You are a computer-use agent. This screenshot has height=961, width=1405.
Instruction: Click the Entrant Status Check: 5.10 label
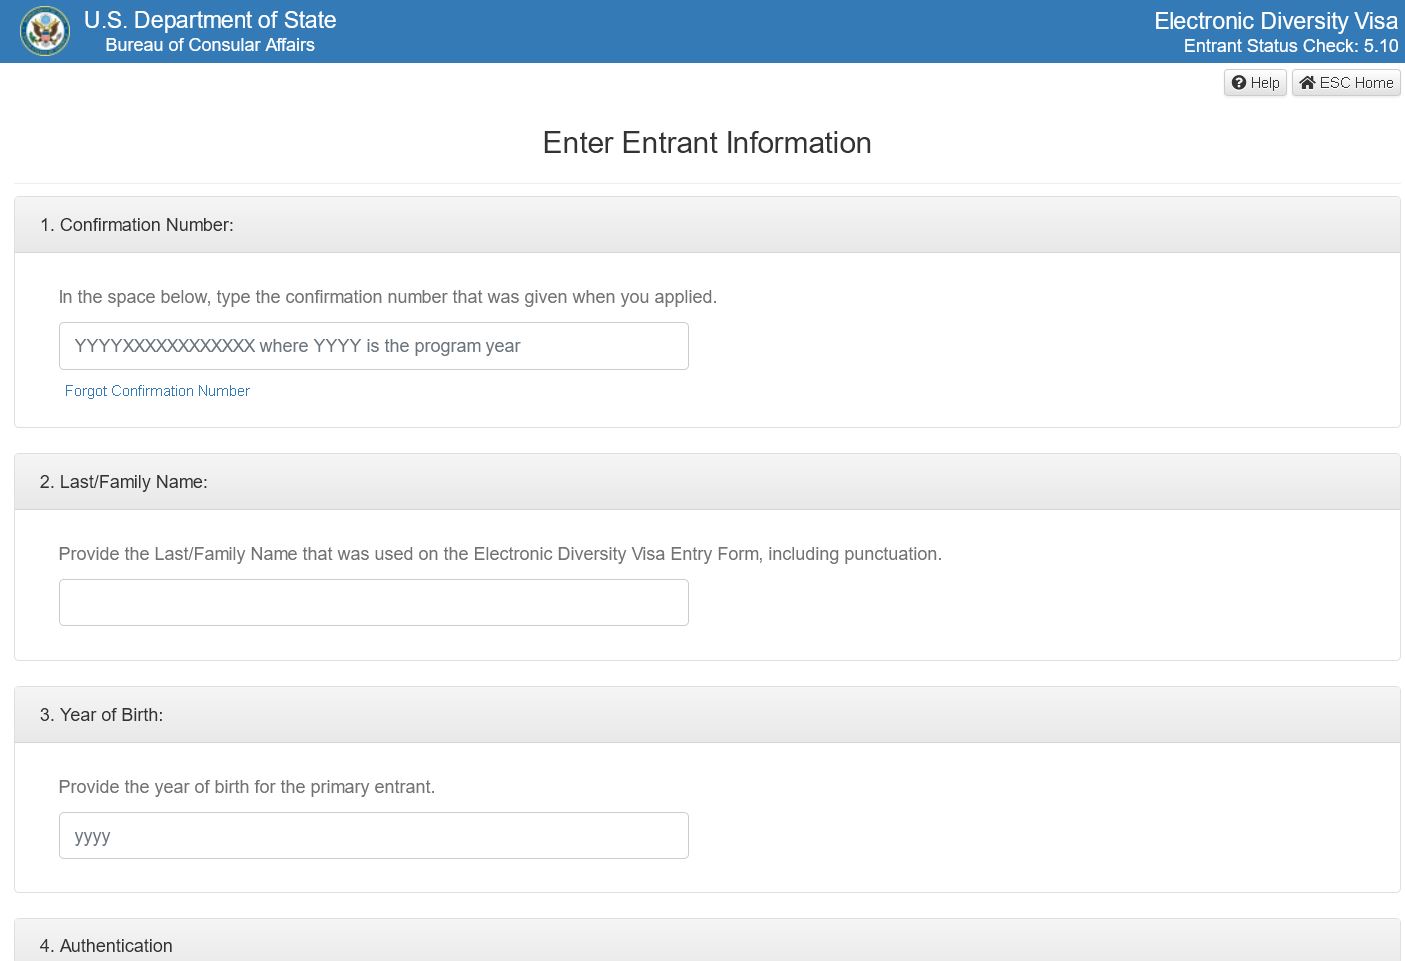coord(1290,46)
